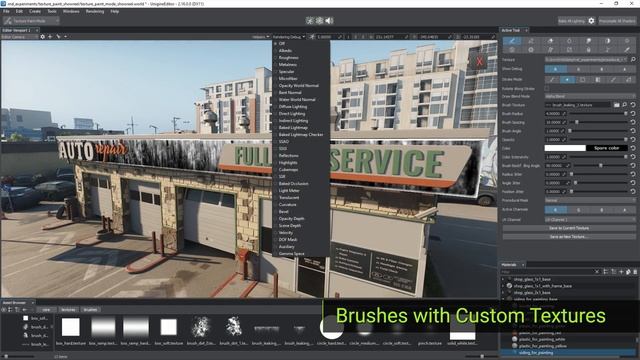Image resolution: width=640 pixels, height=360 pixels.
Task: Reset Brush Radius value
Action: tap(633, 113)
